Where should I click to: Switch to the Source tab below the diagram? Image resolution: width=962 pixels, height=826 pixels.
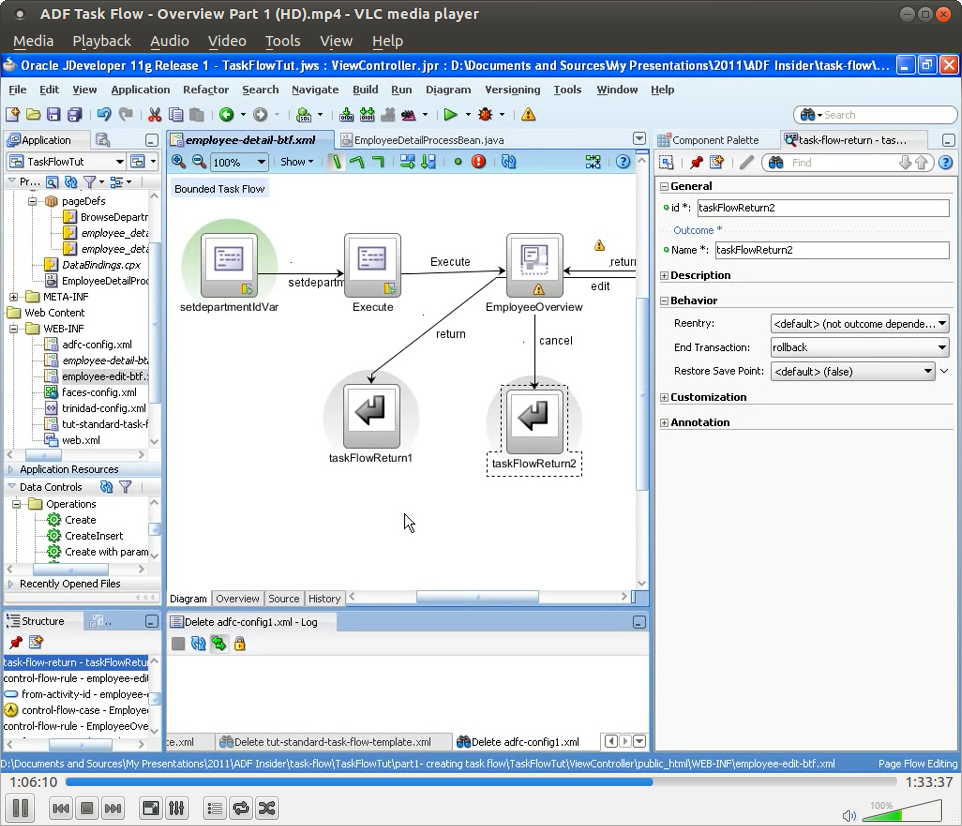pyautogui.click(x=283, y=598)
